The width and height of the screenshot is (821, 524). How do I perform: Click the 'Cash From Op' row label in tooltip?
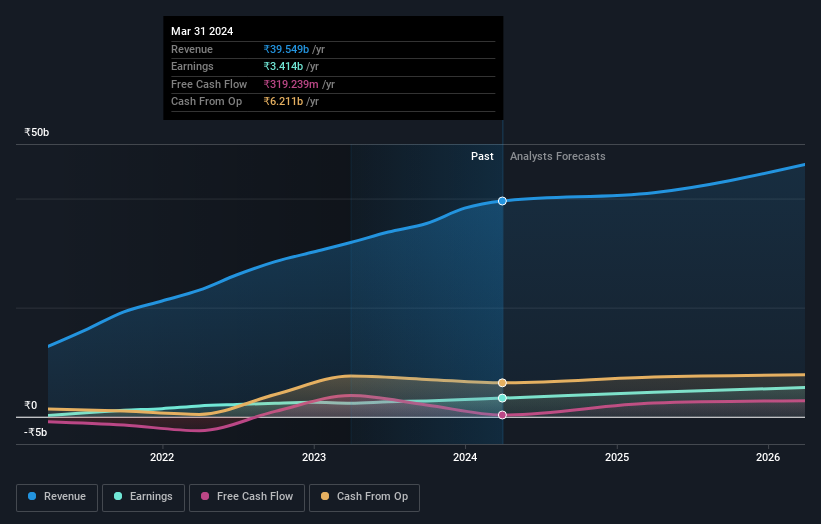pyautogui.click(x=206, y=102)
